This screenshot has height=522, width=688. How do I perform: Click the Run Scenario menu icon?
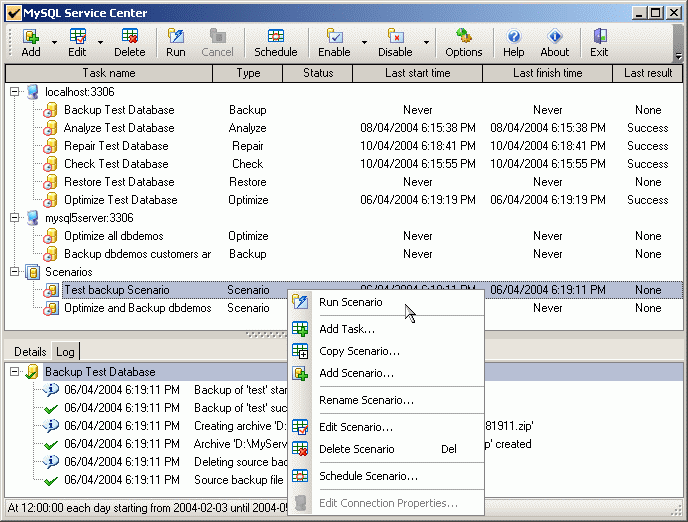(300, 302)
